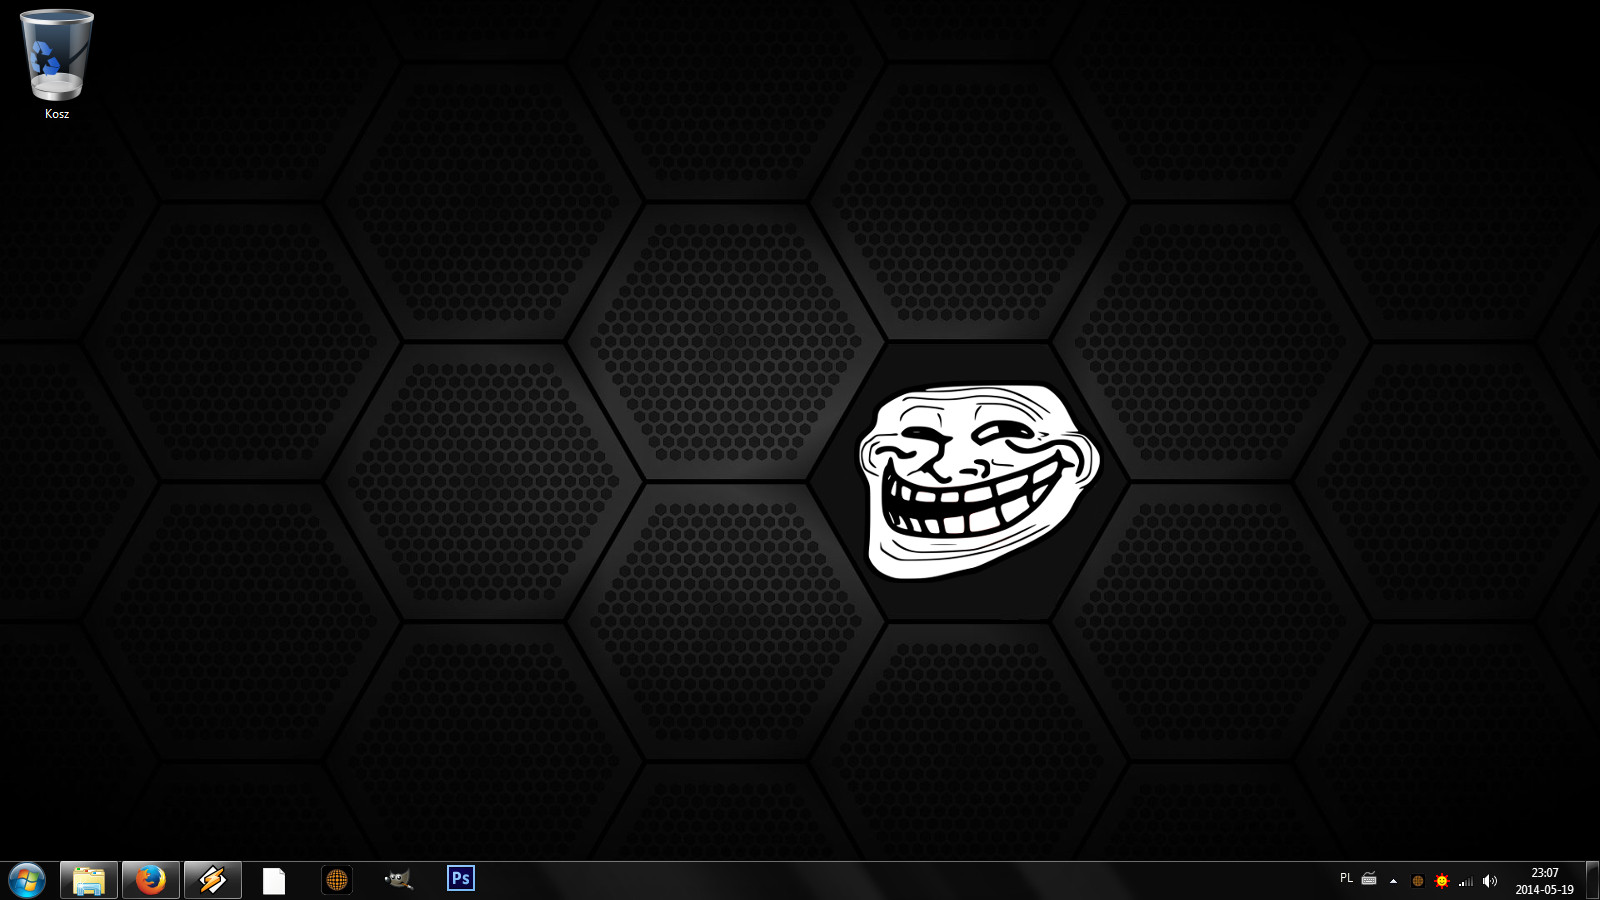Open network signal strength tray icon
The width and height of the screenshot is (1600, 900).
(x=1466, y=881)
